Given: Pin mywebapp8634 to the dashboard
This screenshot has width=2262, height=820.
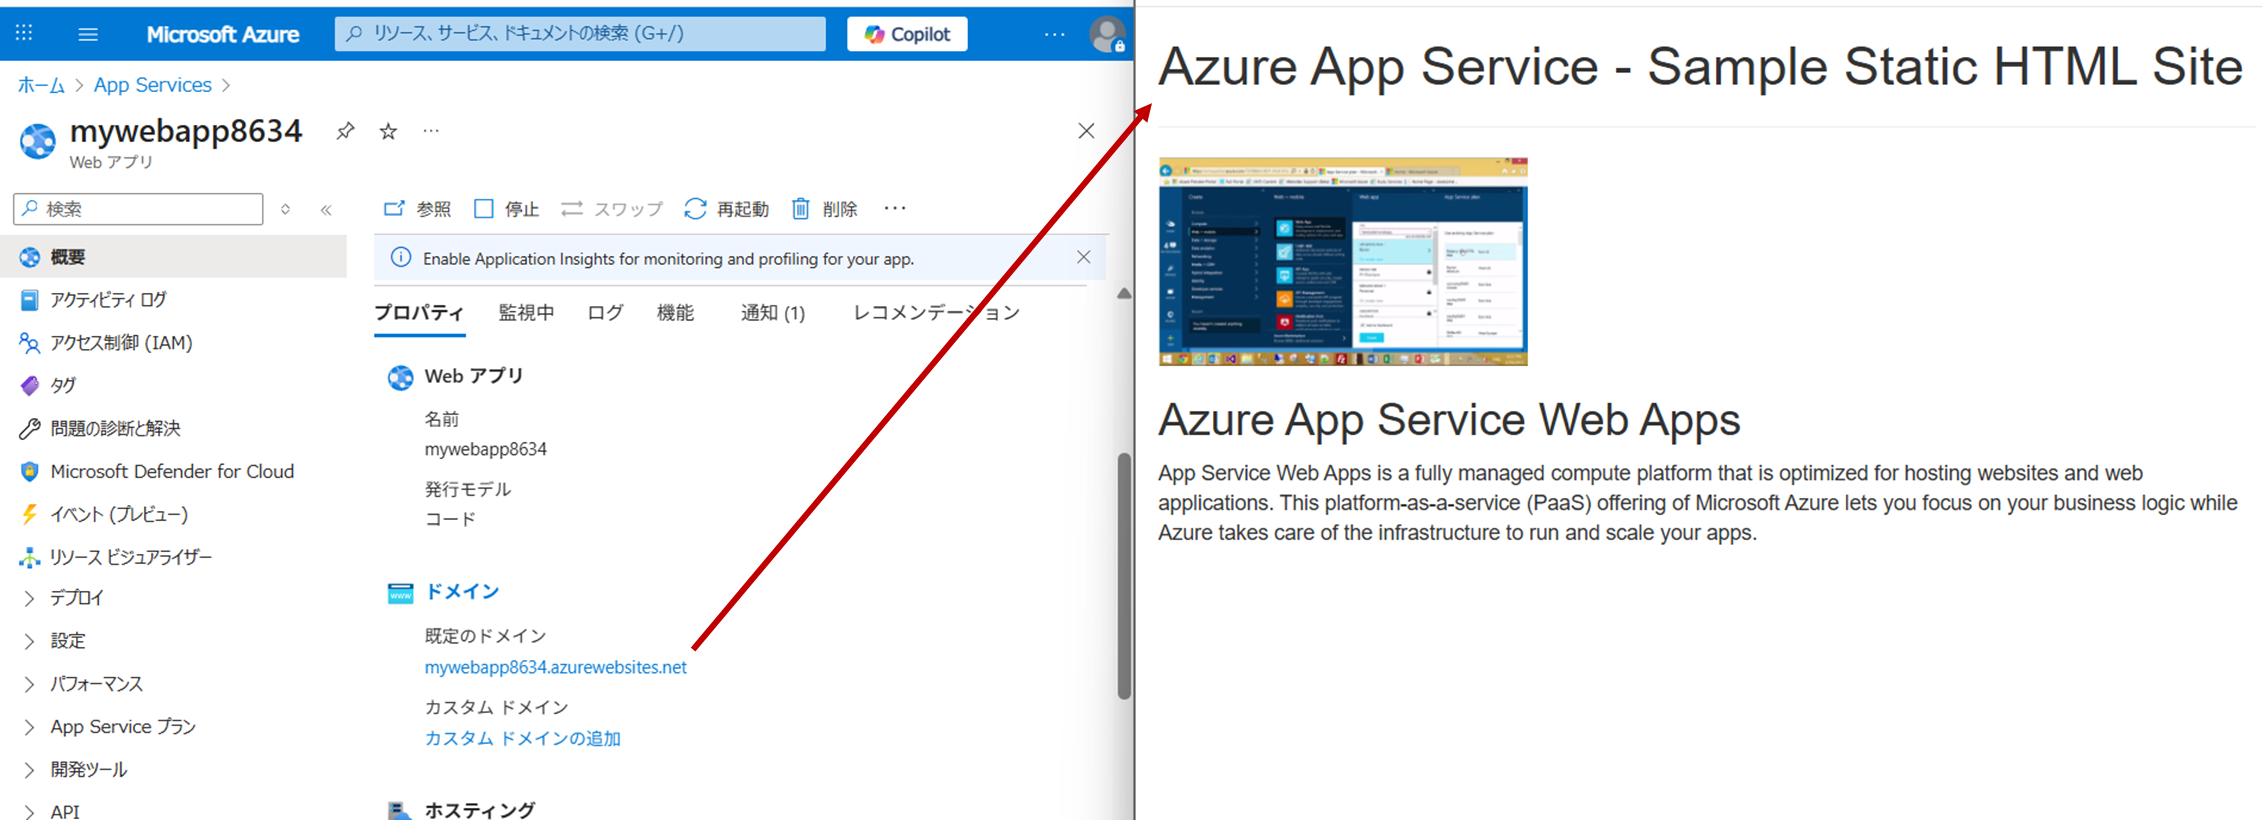Looking at the screenshot, I should [x=345, y=131].
